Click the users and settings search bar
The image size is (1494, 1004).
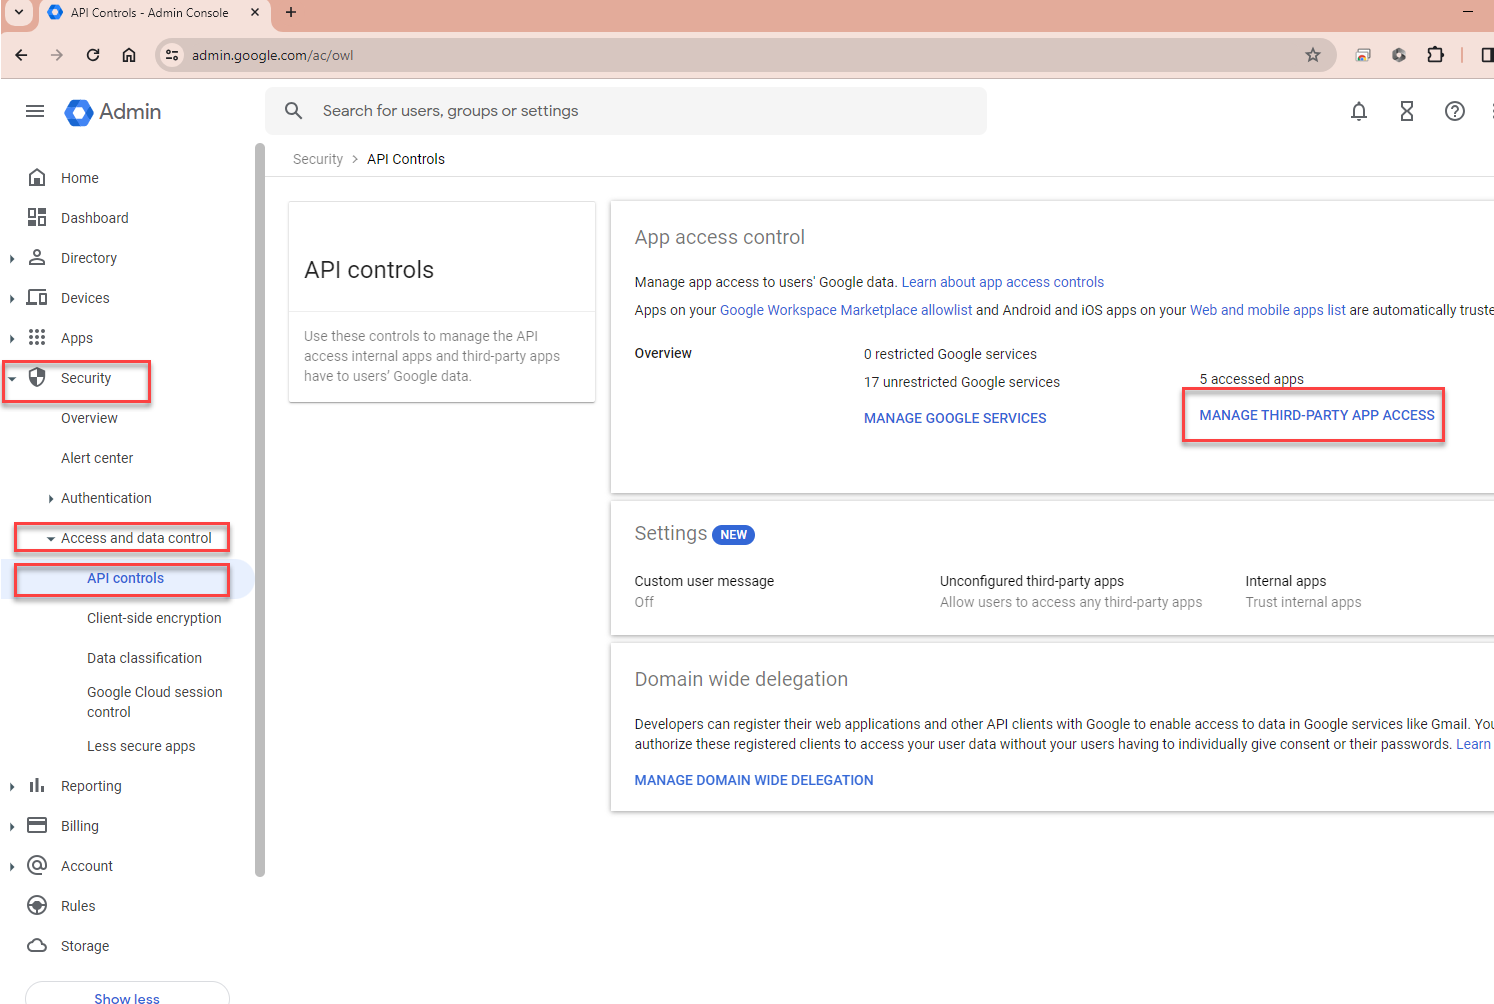tap(626, 110)
